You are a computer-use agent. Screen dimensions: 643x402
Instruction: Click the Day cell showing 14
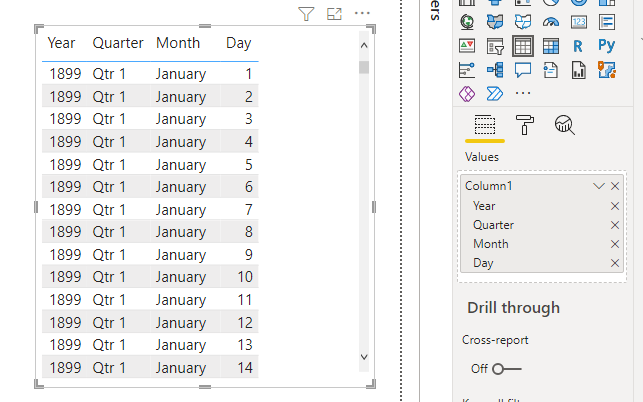(x=245, y=368)
